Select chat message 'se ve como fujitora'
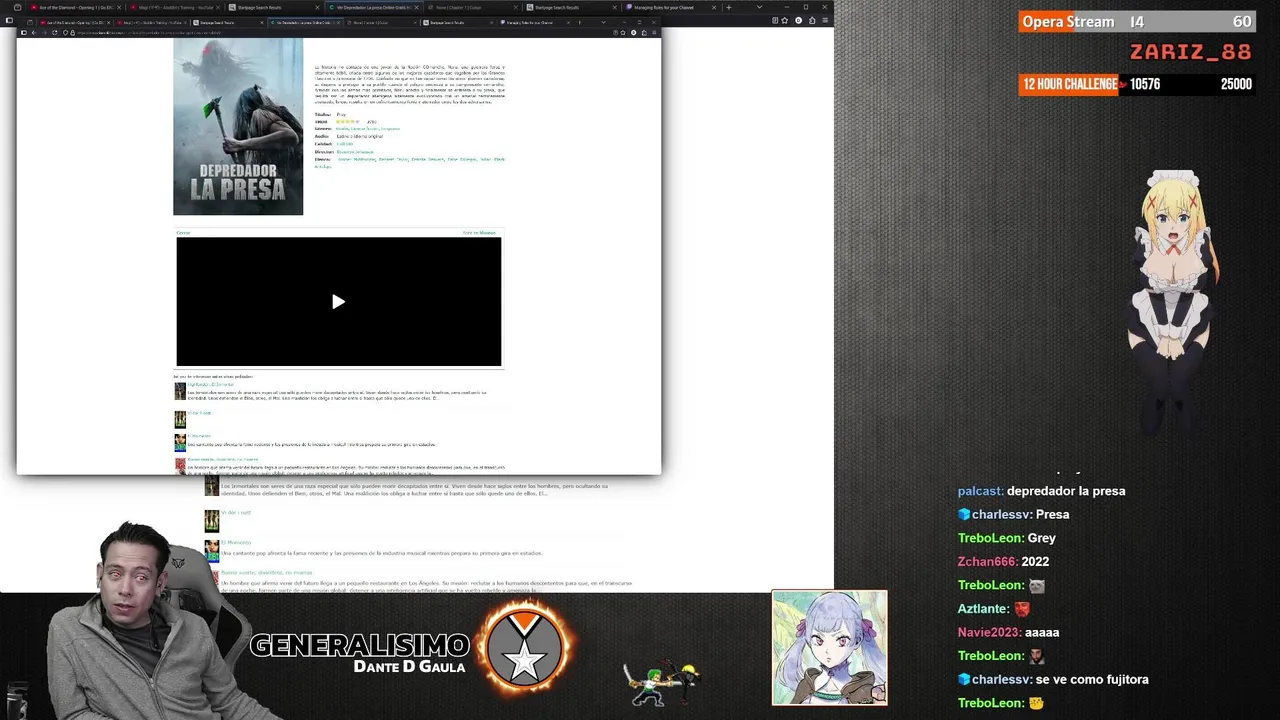 1092,679
